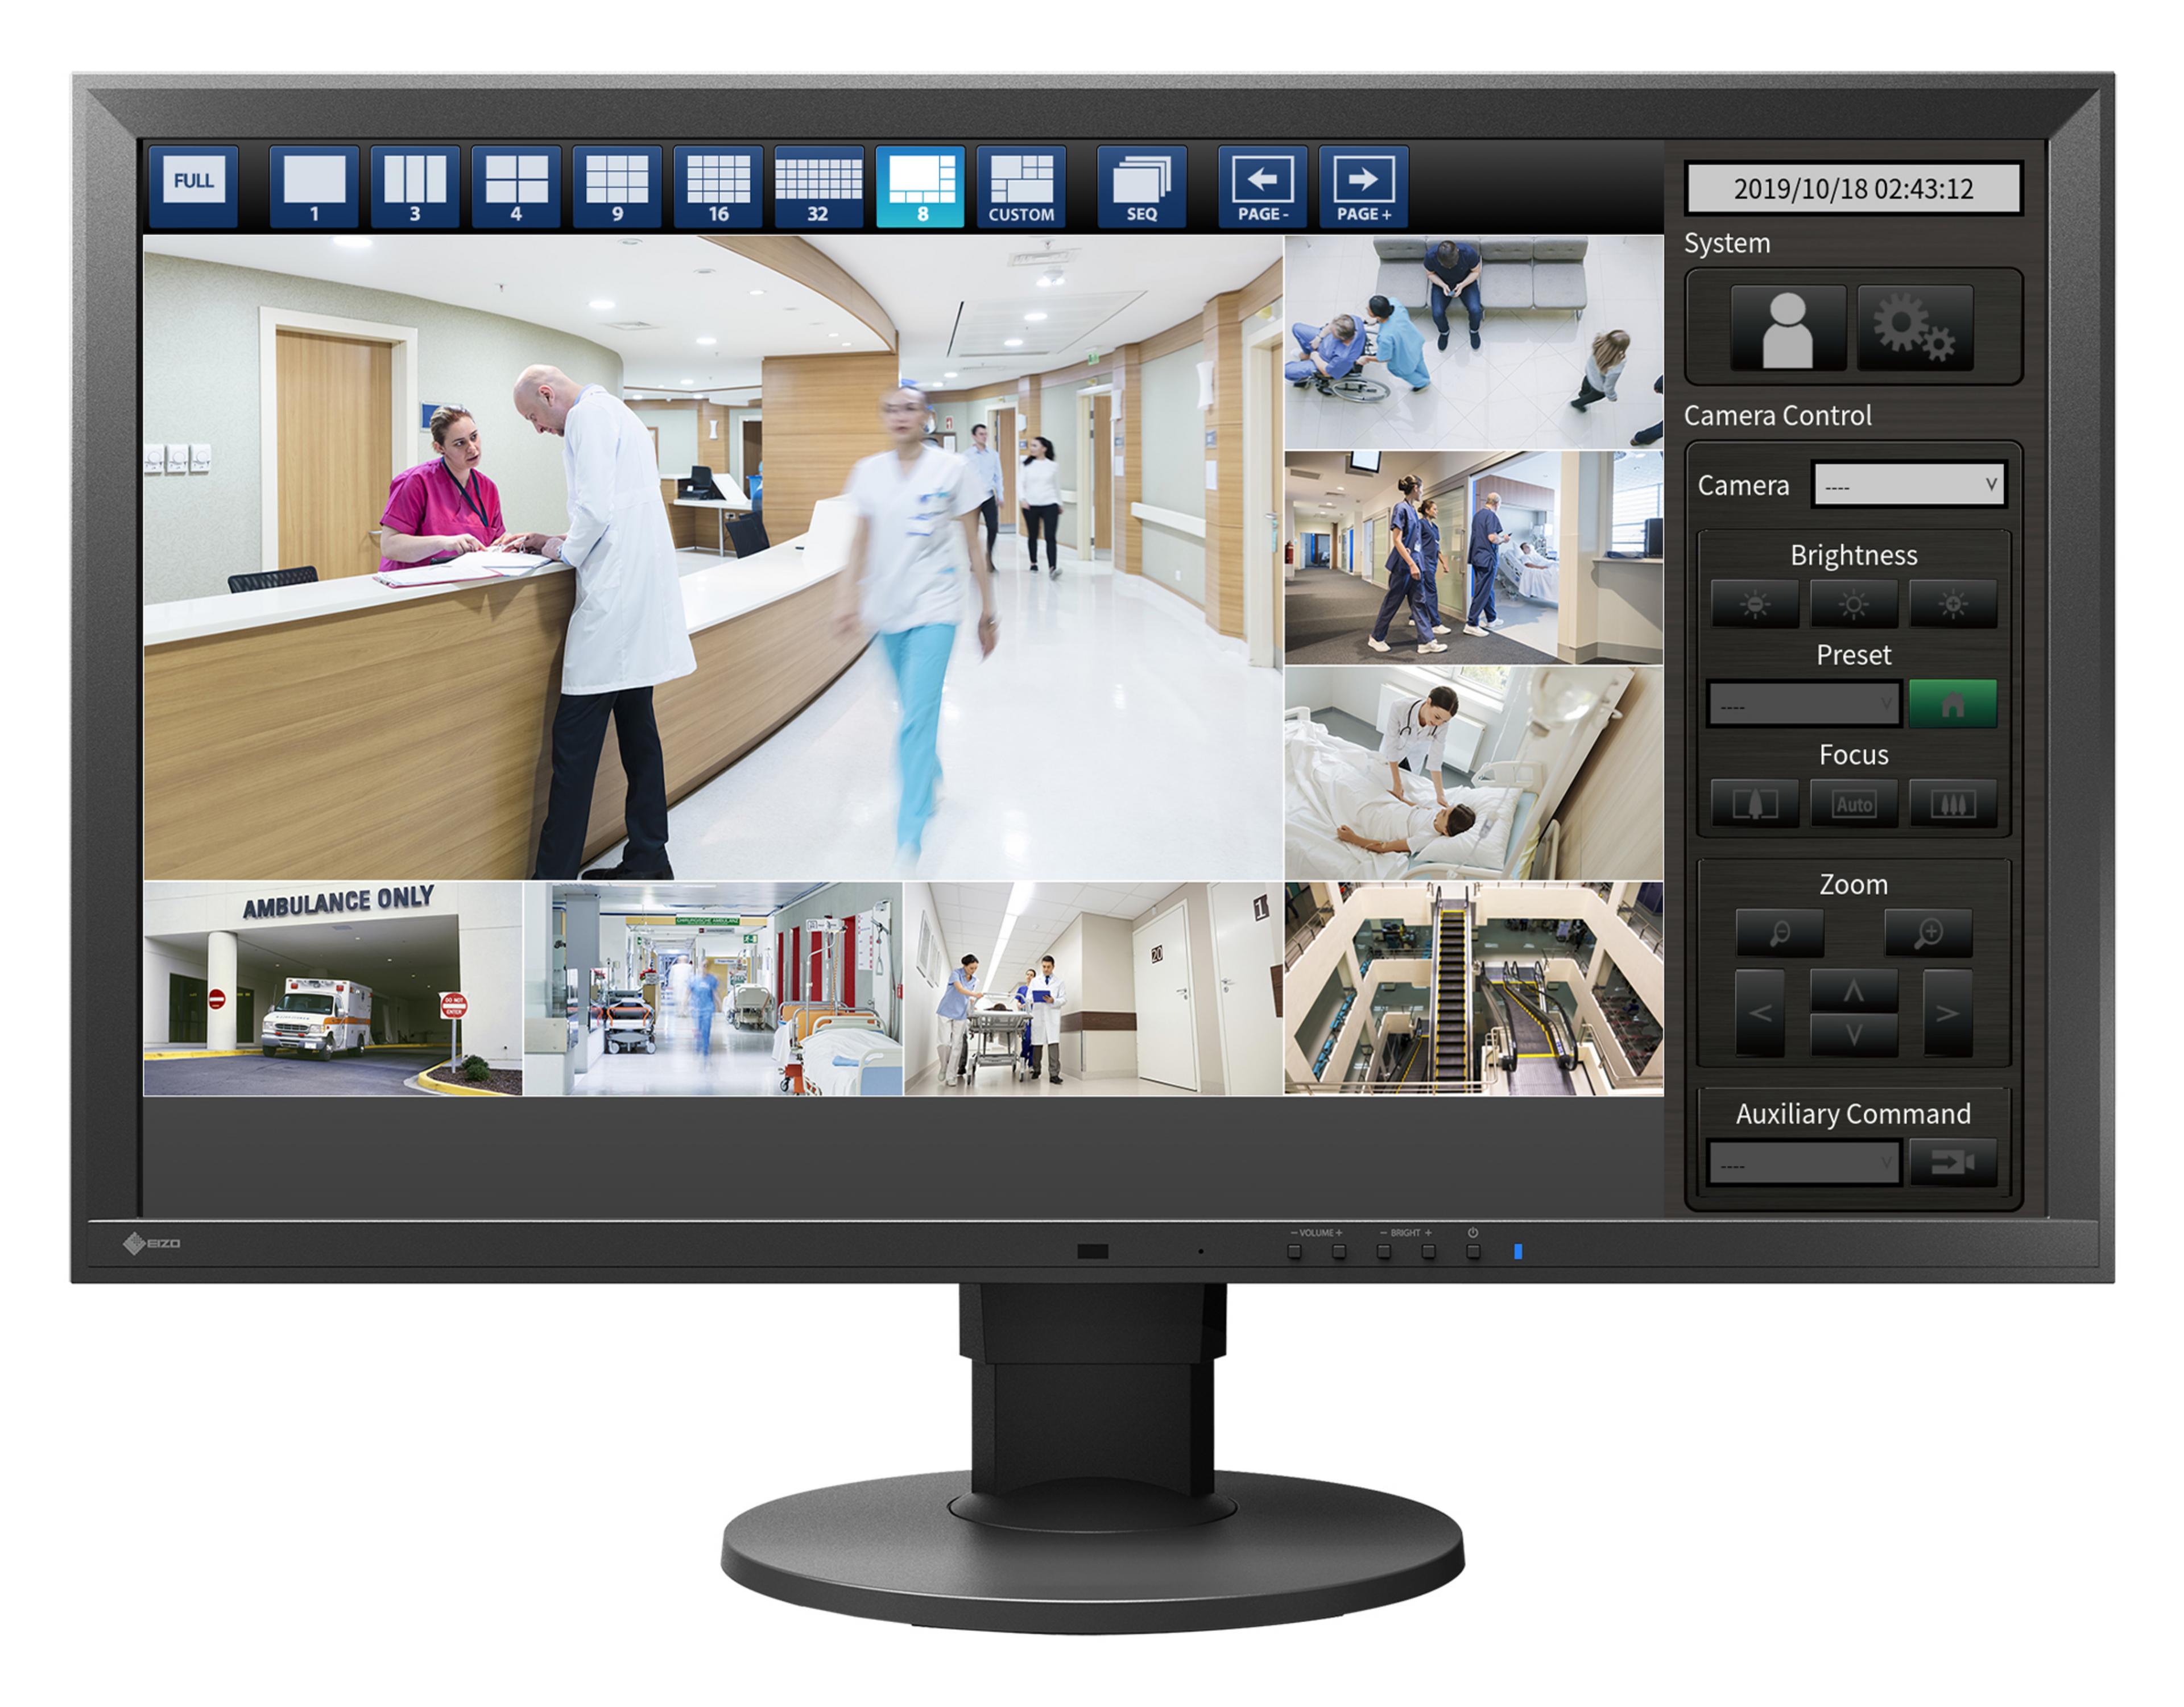Open the Camera selection dropdown
Screen dimensions: 2184x1707
[1909, 485]
